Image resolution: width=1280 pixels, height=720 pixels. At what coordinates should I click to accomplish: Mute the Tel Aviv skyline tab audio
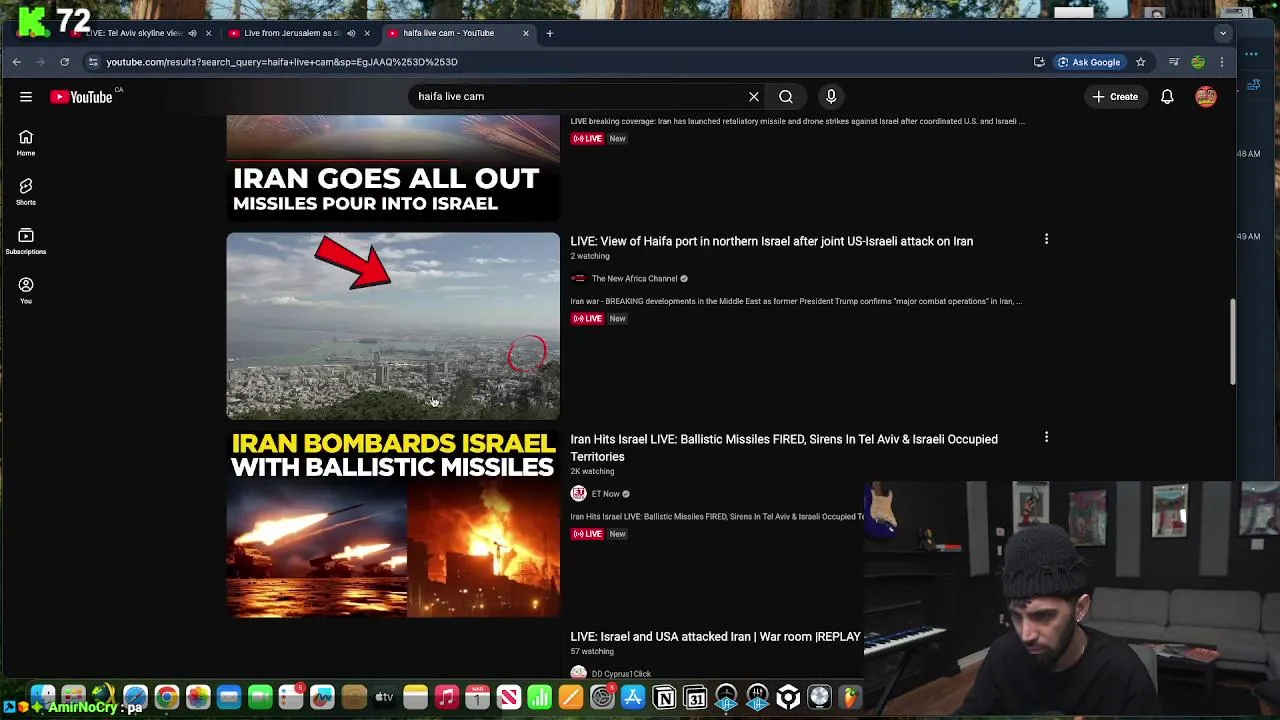pos(192,33)
